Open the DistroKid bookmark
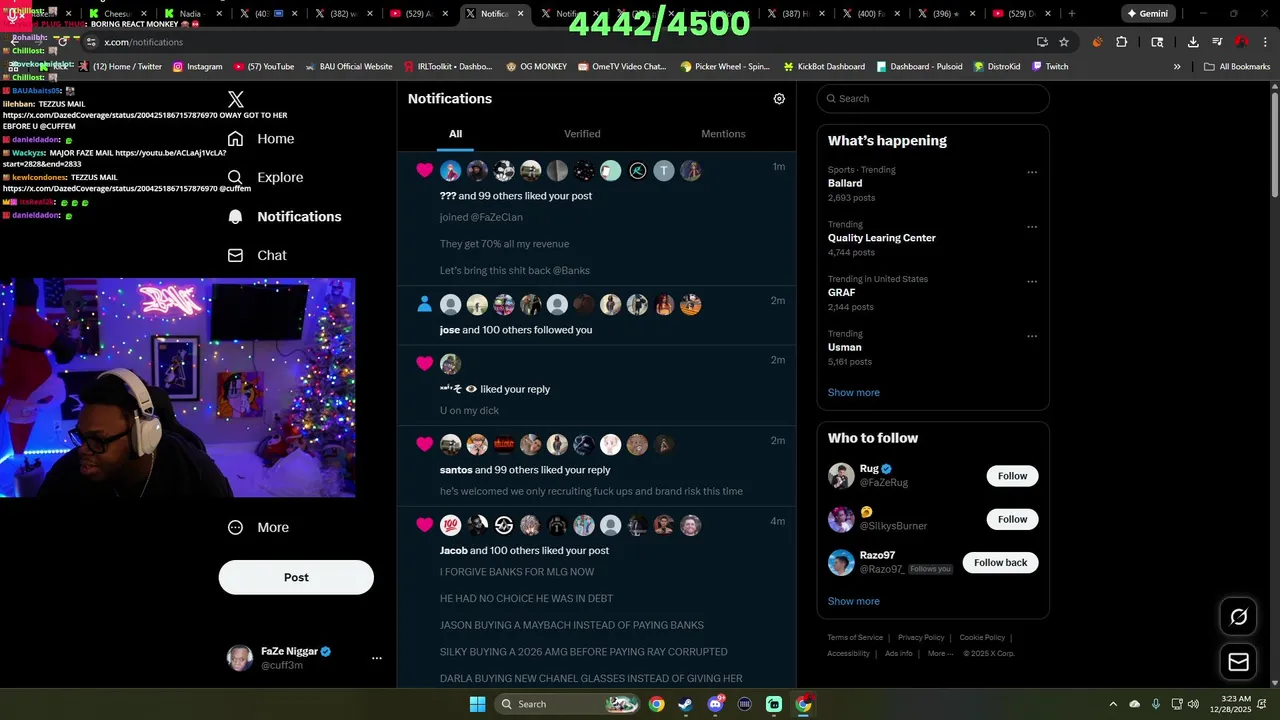 pyautogui.click(x=996, y=66)
